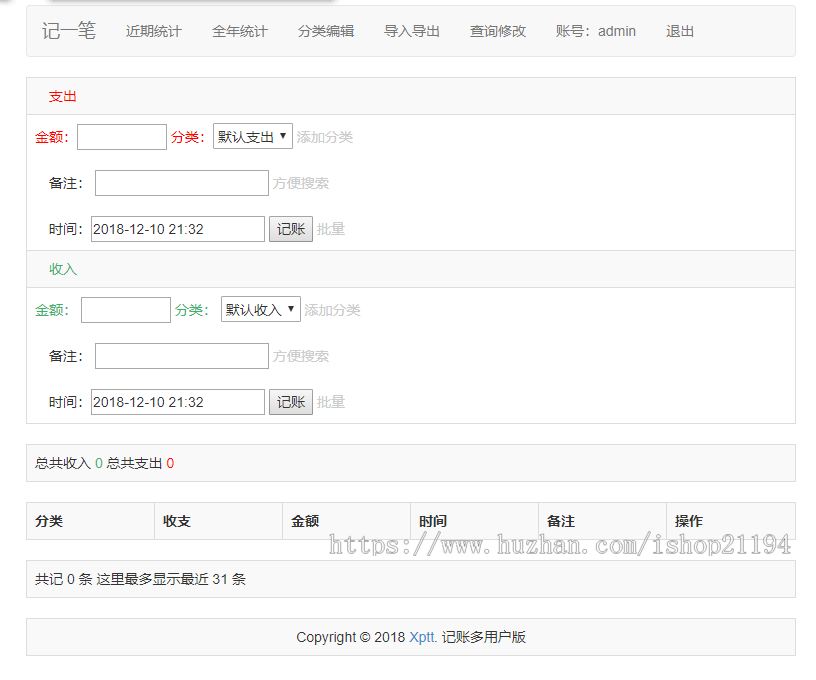Image resolution: width=816 pixels, height=680 pixels.
Task: Click the admin account name
Action: pos(616,31)
